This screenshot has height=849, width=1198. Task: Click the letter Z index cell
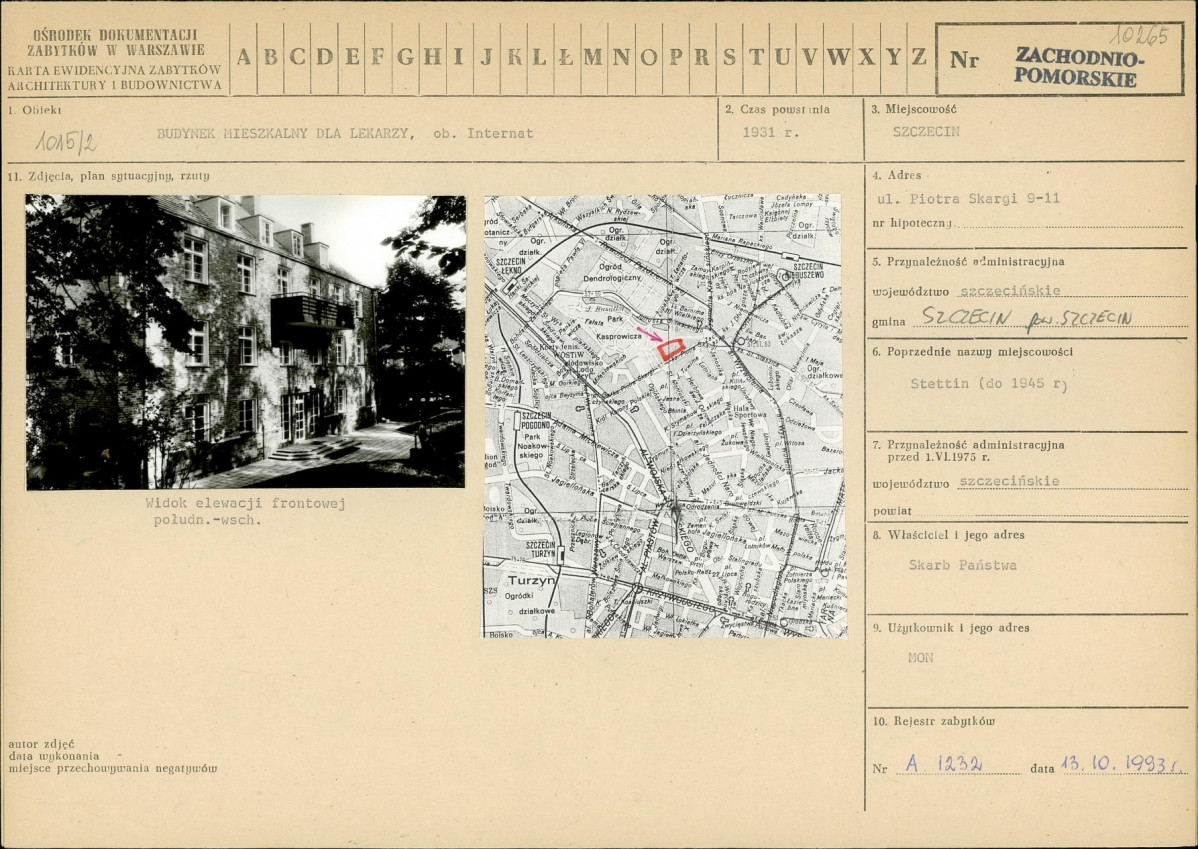[x=918, y=58]
